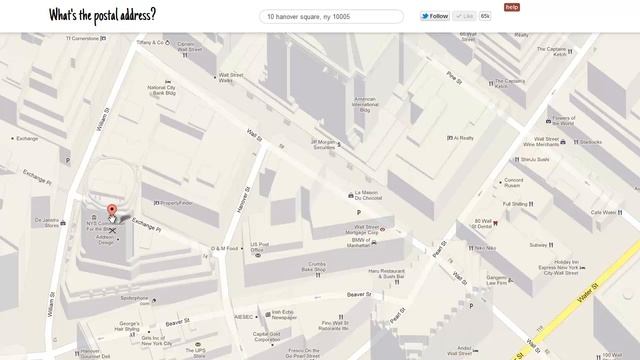Click the red map pin marker
This screenshot has width=640, height=360.
tap(111, 211)
